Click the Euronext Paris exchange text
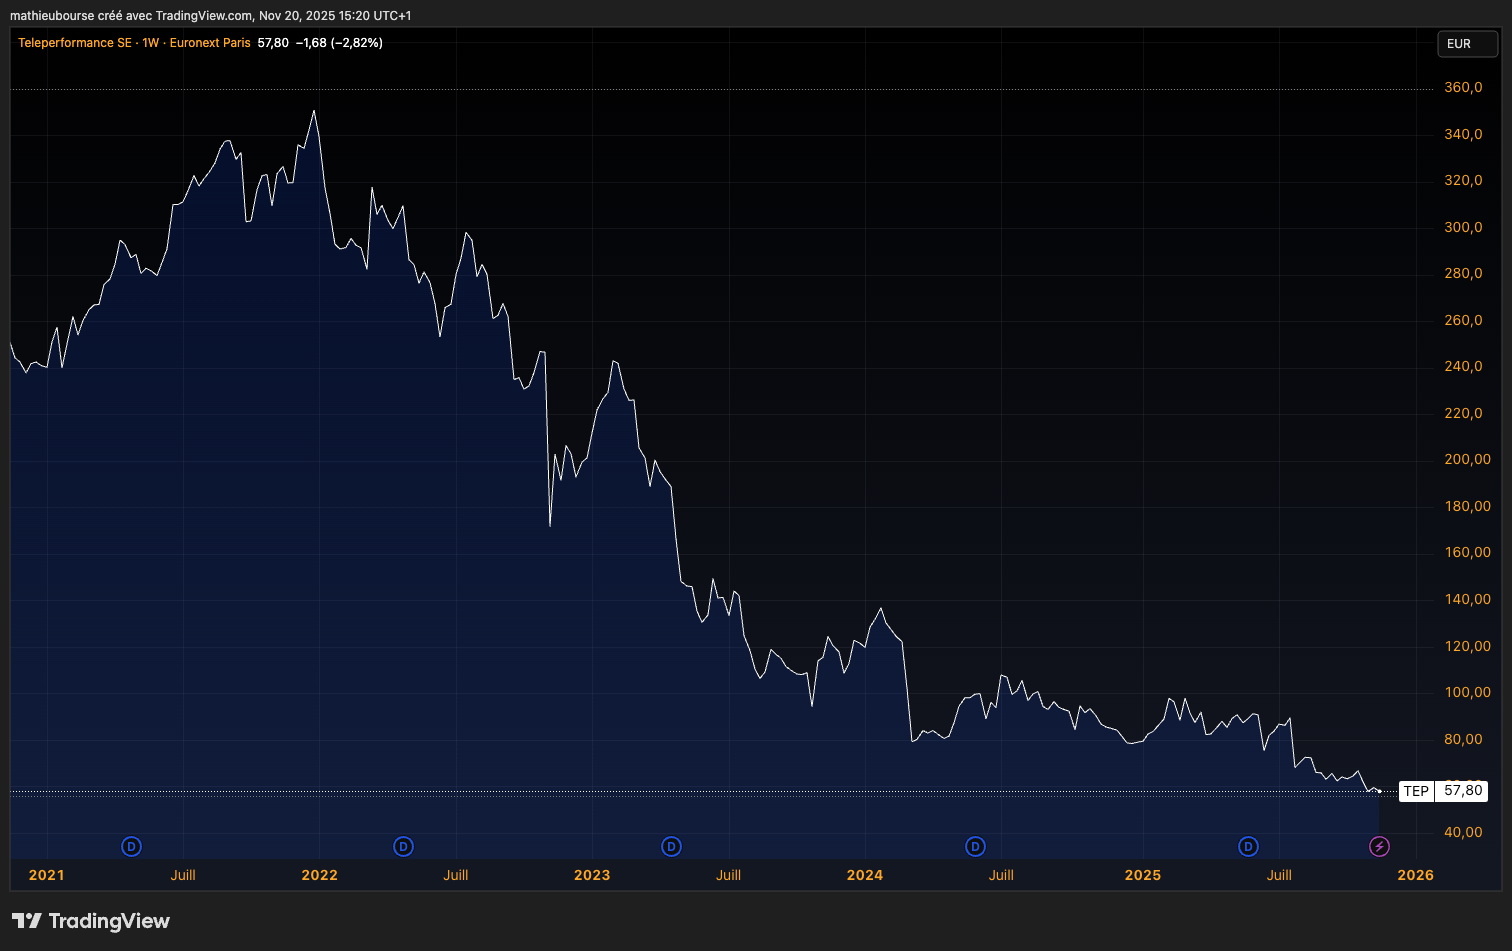This screenshot has height=951, width=1512. [x=210, y=43]
